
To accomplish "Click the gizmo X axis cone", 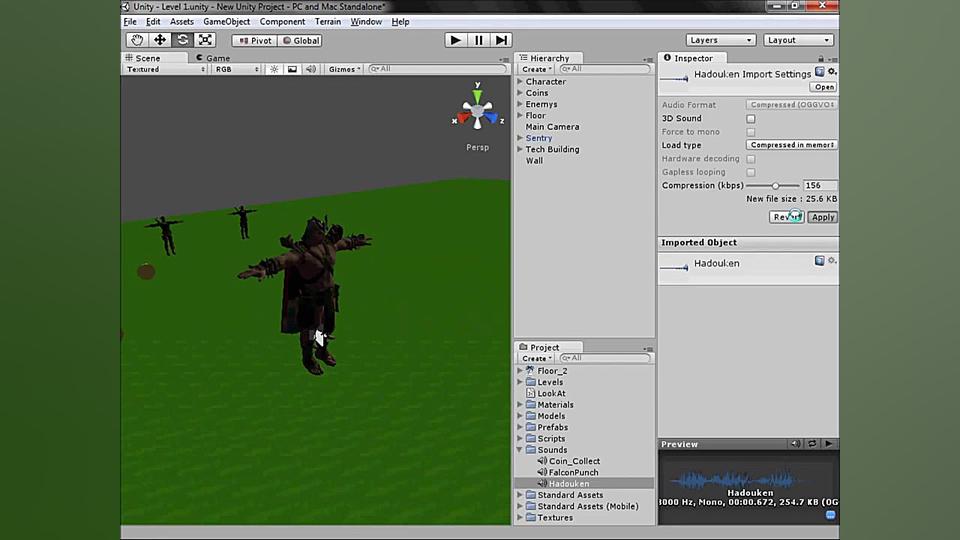I will click(x=463, y=118).
